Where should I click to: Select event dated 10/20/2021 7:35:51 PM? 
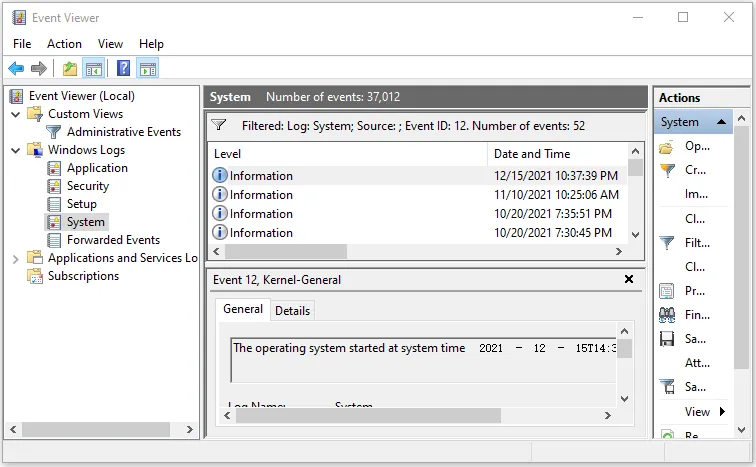point(418,214)
